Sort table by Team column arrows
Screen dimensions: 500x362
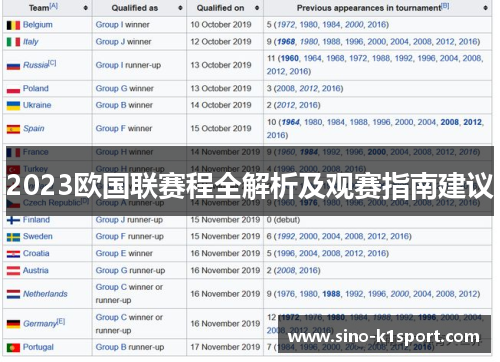86,8
